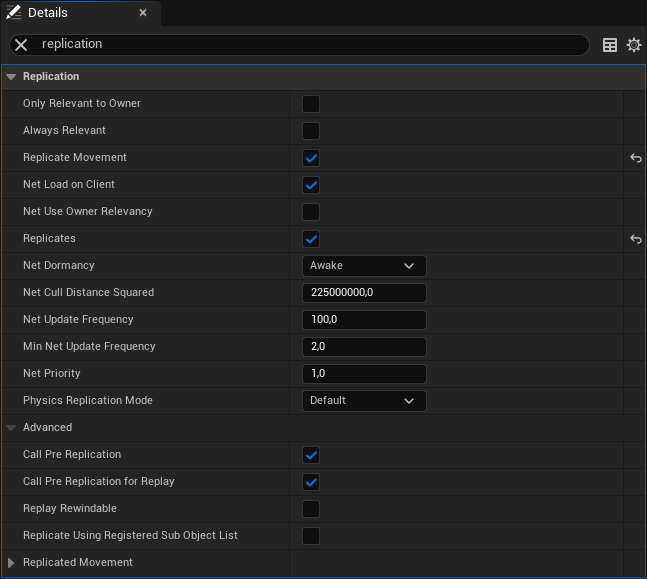
Task: Click the Replay Rewindable label
Action: tap(70, 508)
